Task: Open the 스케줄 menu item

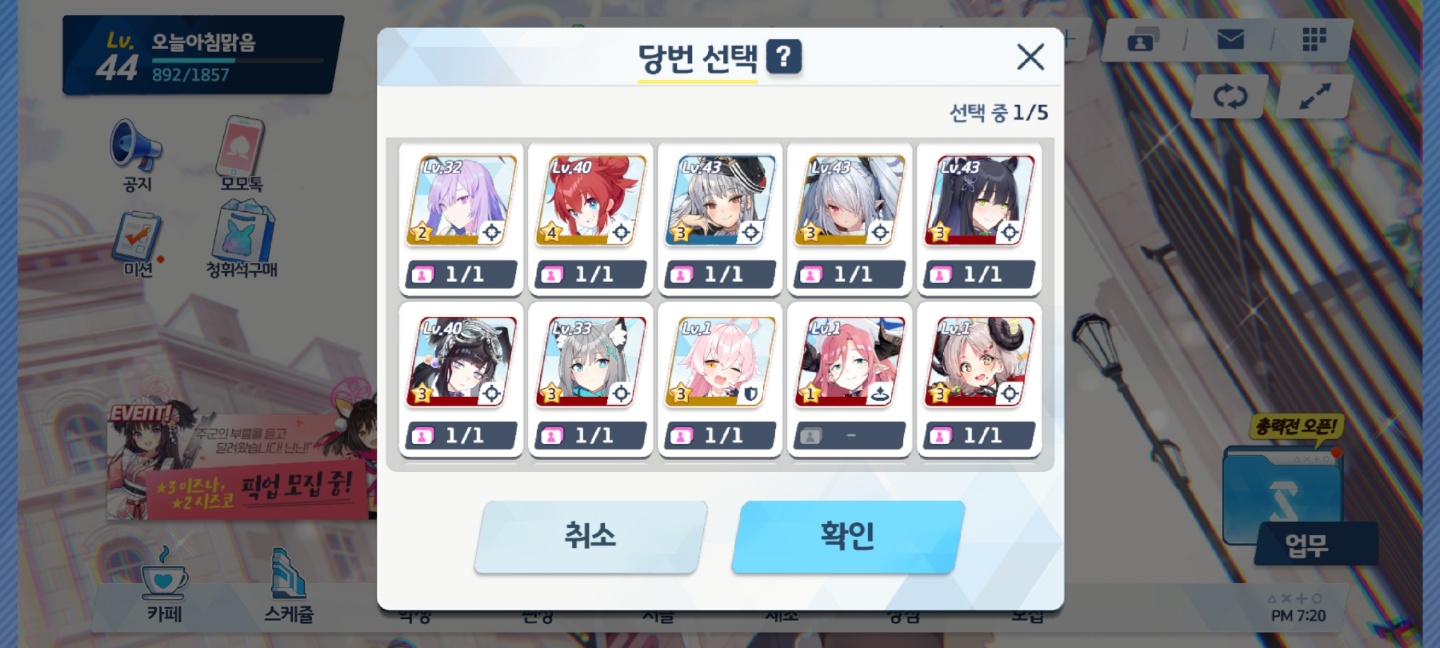Action: pos(289,587)
